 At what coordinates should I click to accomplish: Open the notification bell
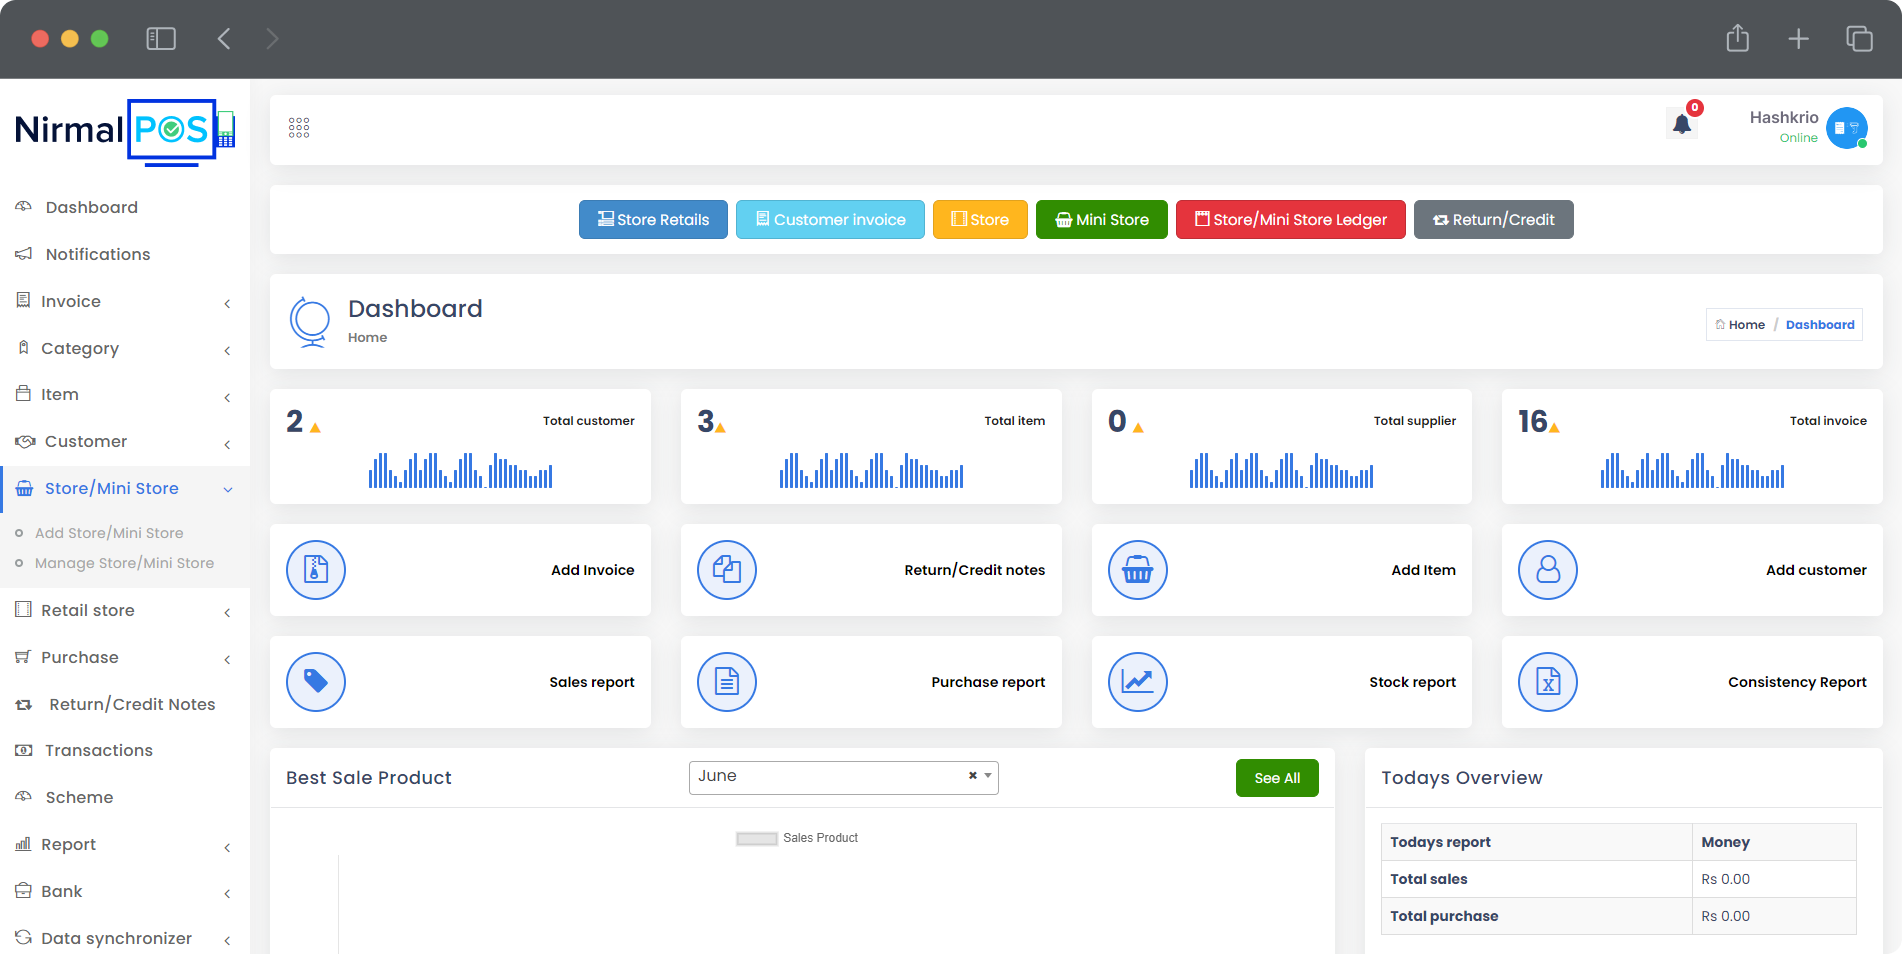pos(1682,124)
